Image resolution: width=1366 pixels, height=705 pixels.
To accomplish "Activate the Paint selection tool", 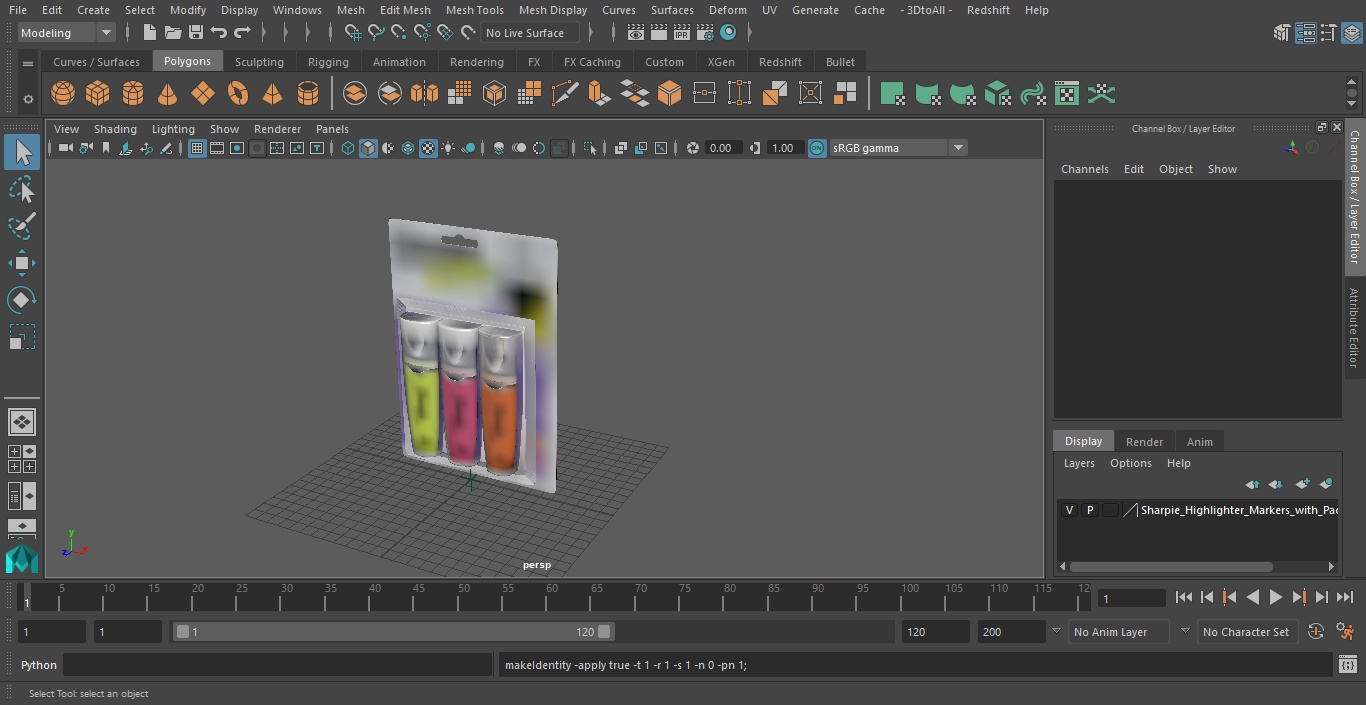I will click(x=21, y=226).
